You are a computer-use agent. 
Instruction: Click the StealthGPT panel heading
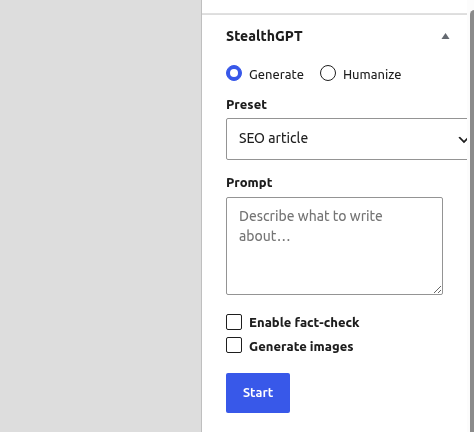(264, 36)
